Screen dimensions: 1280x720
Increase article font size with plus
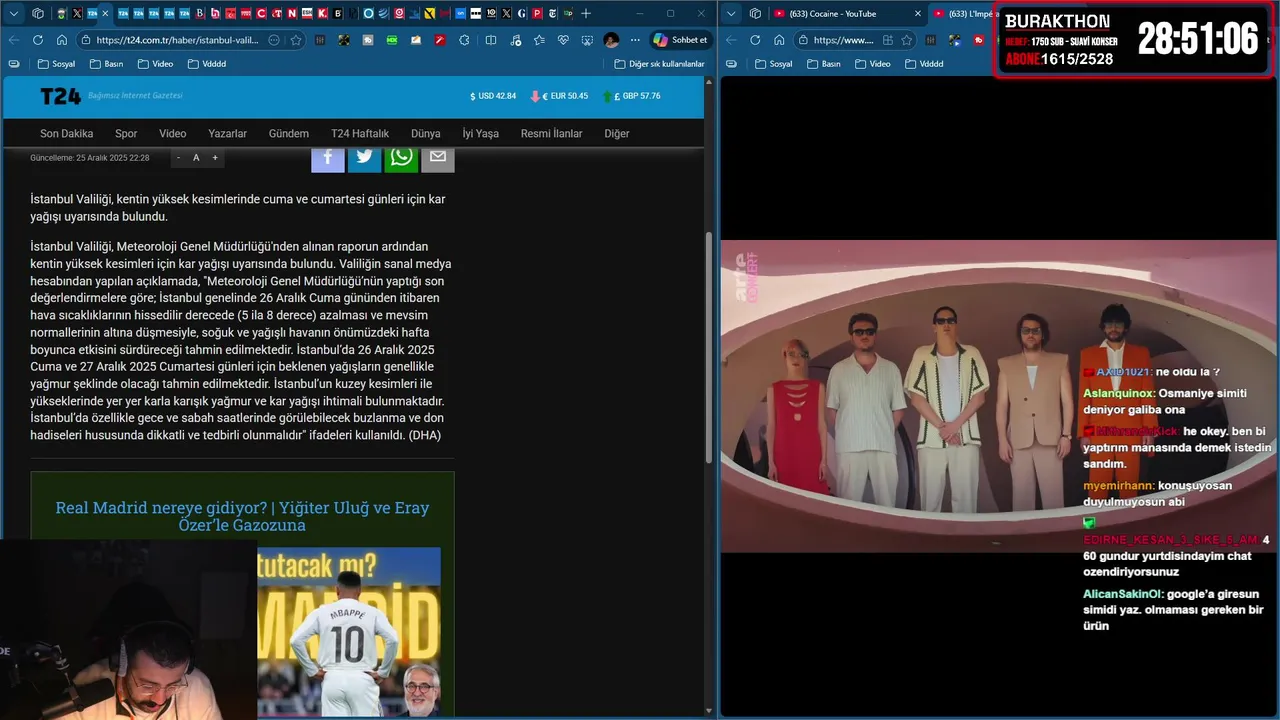214,157
